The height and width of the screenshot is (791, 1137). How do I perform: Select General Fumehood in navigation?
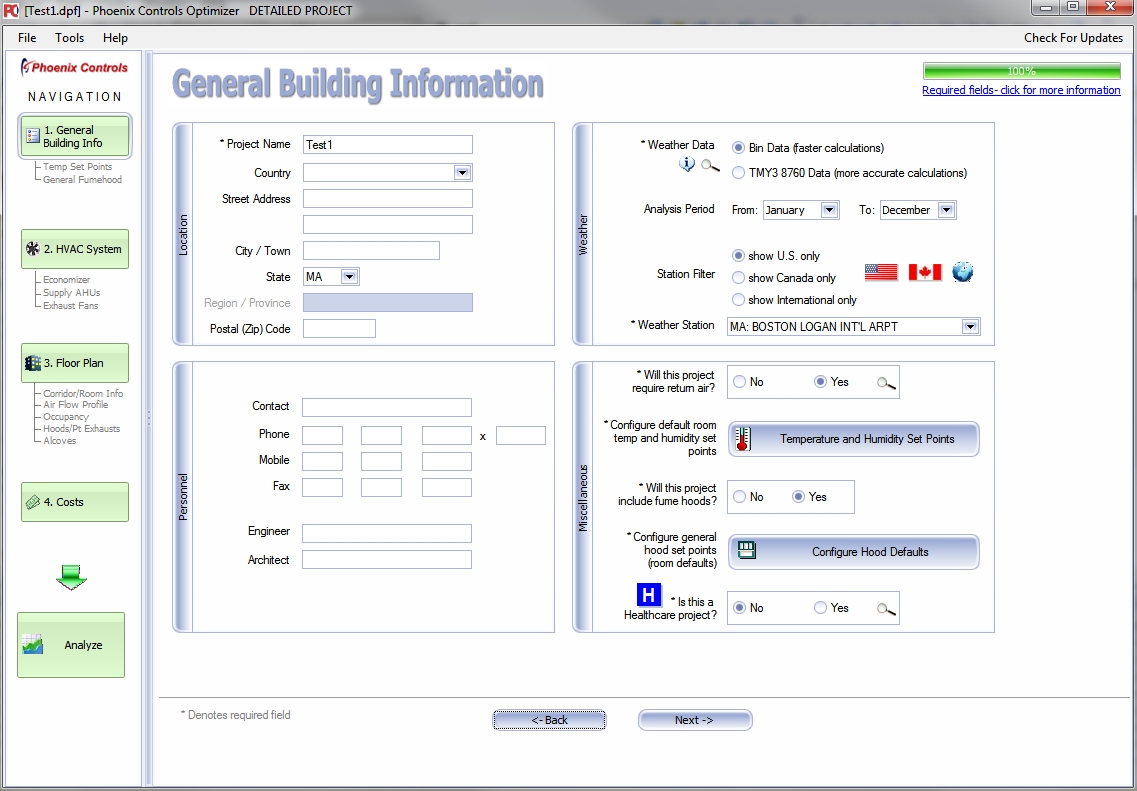(x=82, y=180)
